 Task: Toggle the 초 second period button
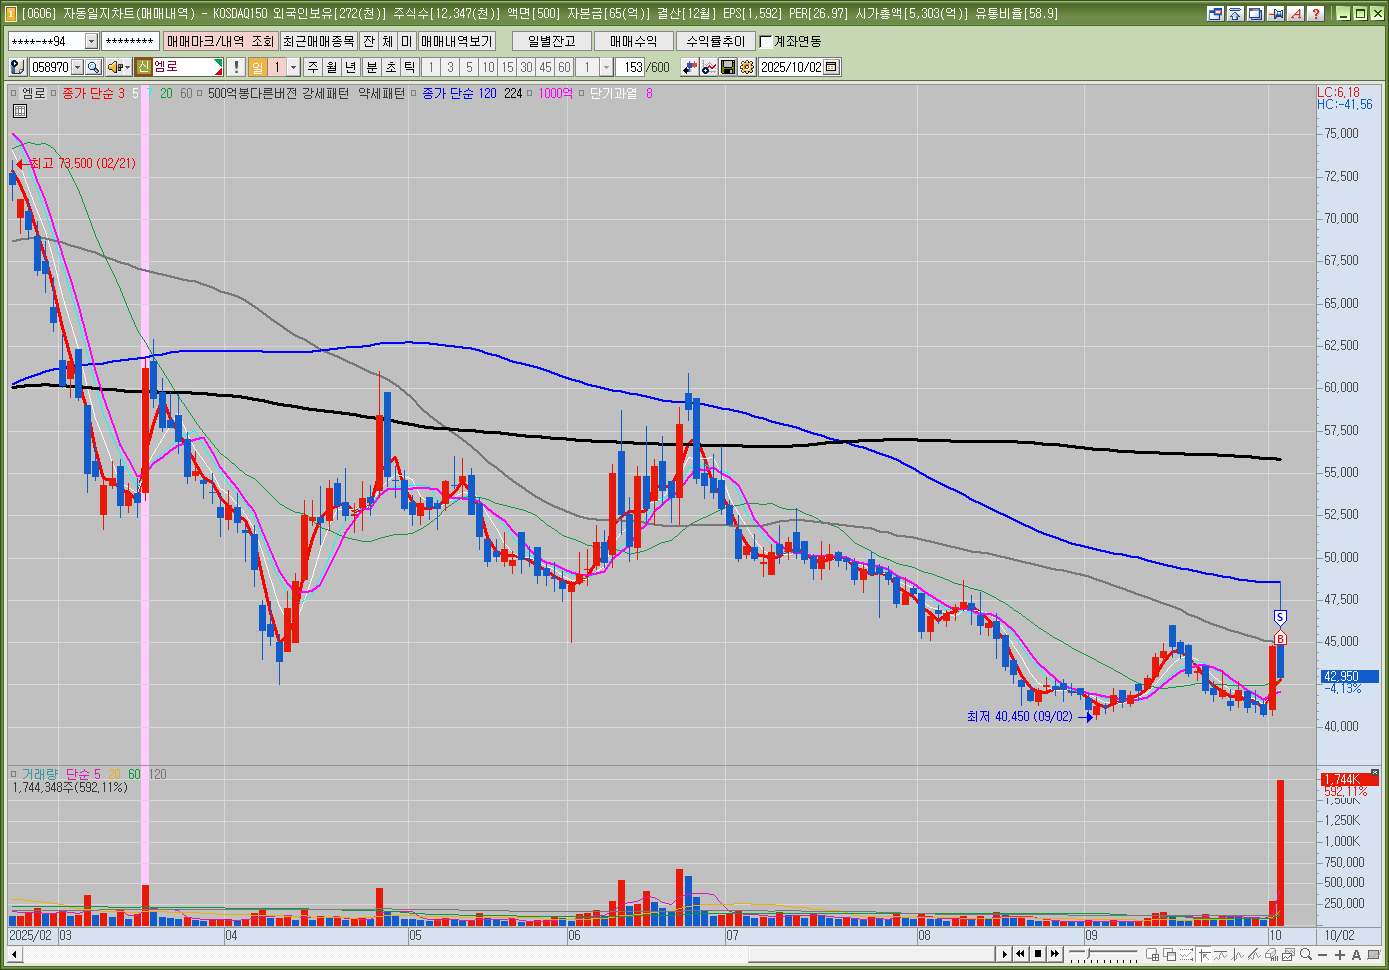pyautogui.click(x=390, y=67)
